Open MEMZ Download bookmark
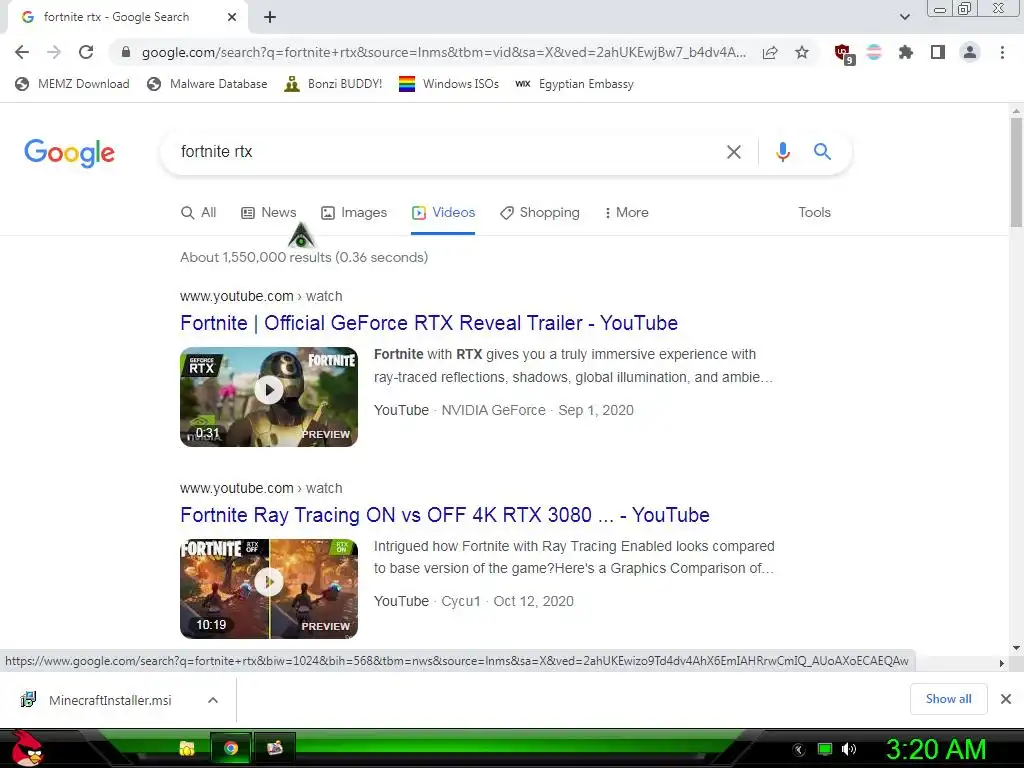This screenshot has height=768, width=1024. pyautogui.click(x=72, y=84)
